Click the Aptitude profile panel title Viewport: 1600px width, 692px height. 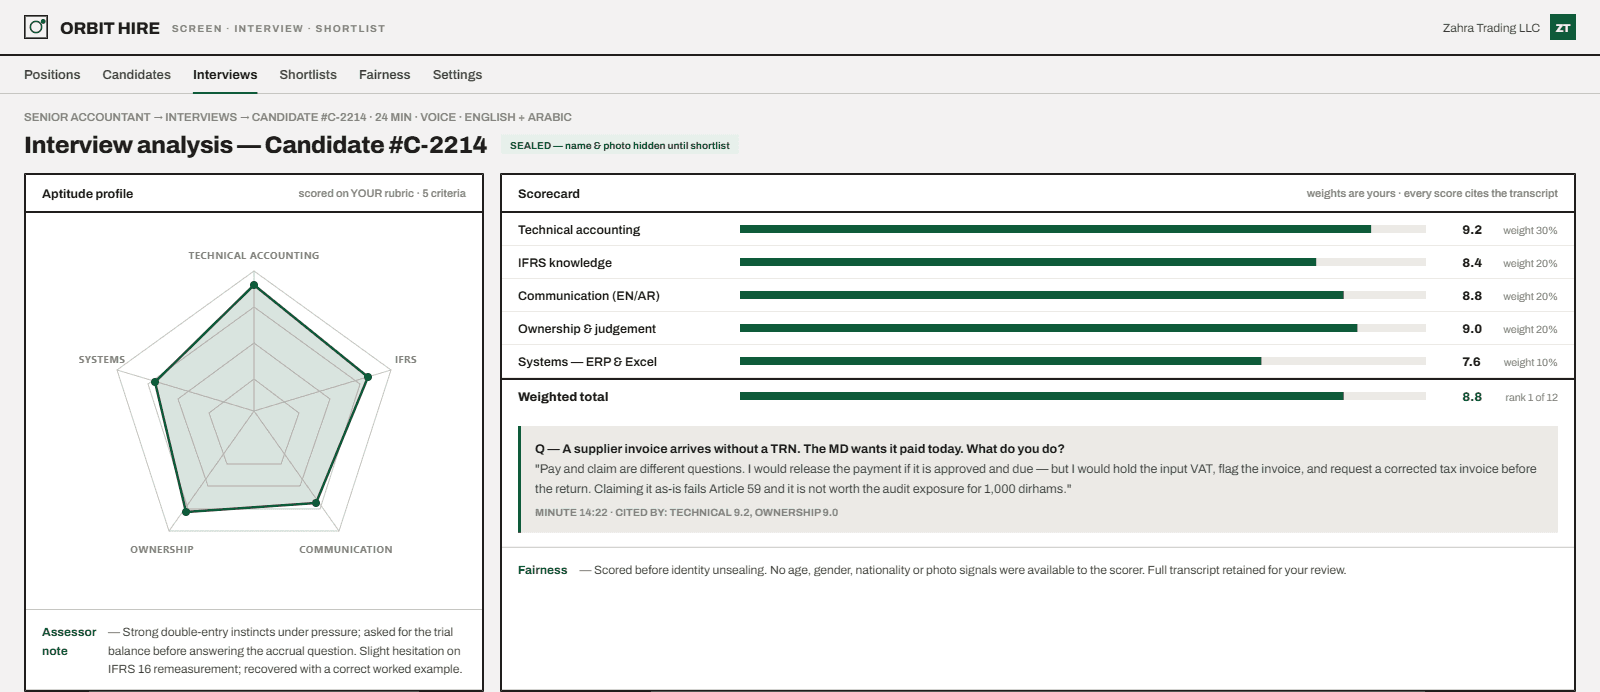coord(87,193)
